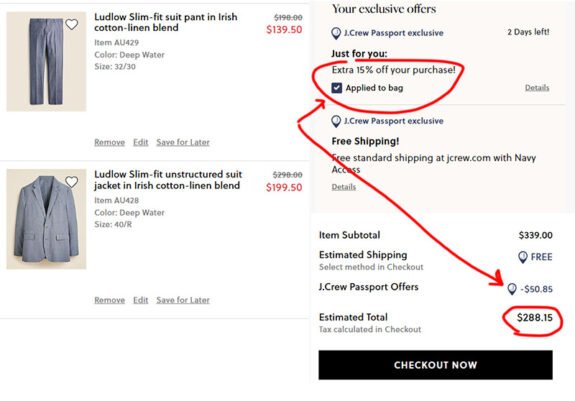Favorite the suit jacket with heart icon
The height and width of the screenshot is (401, 575).
pyautogui.click(x=72, y=182)
